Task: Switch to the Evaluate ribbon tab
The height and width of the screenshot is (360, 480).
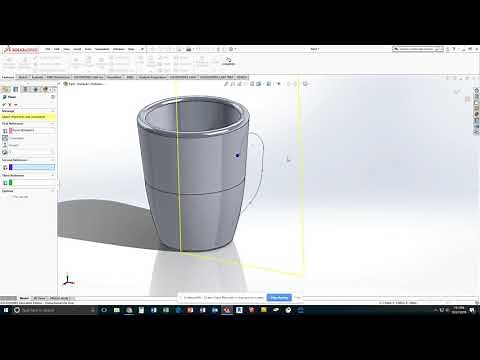Action: (37, 77)
